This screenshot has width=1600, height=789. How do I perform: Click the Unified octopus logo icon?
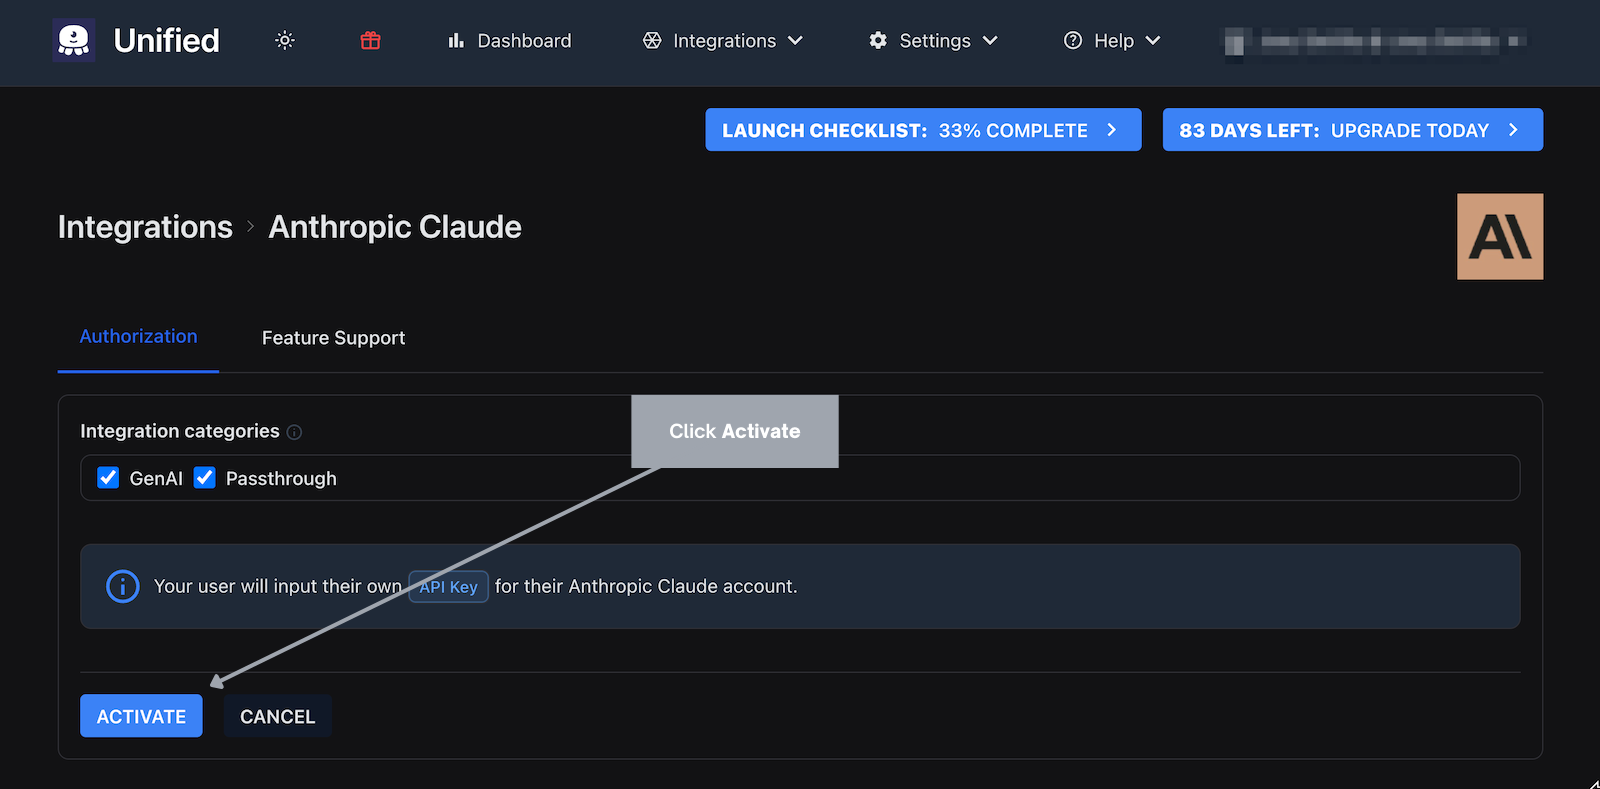(74, 40)
